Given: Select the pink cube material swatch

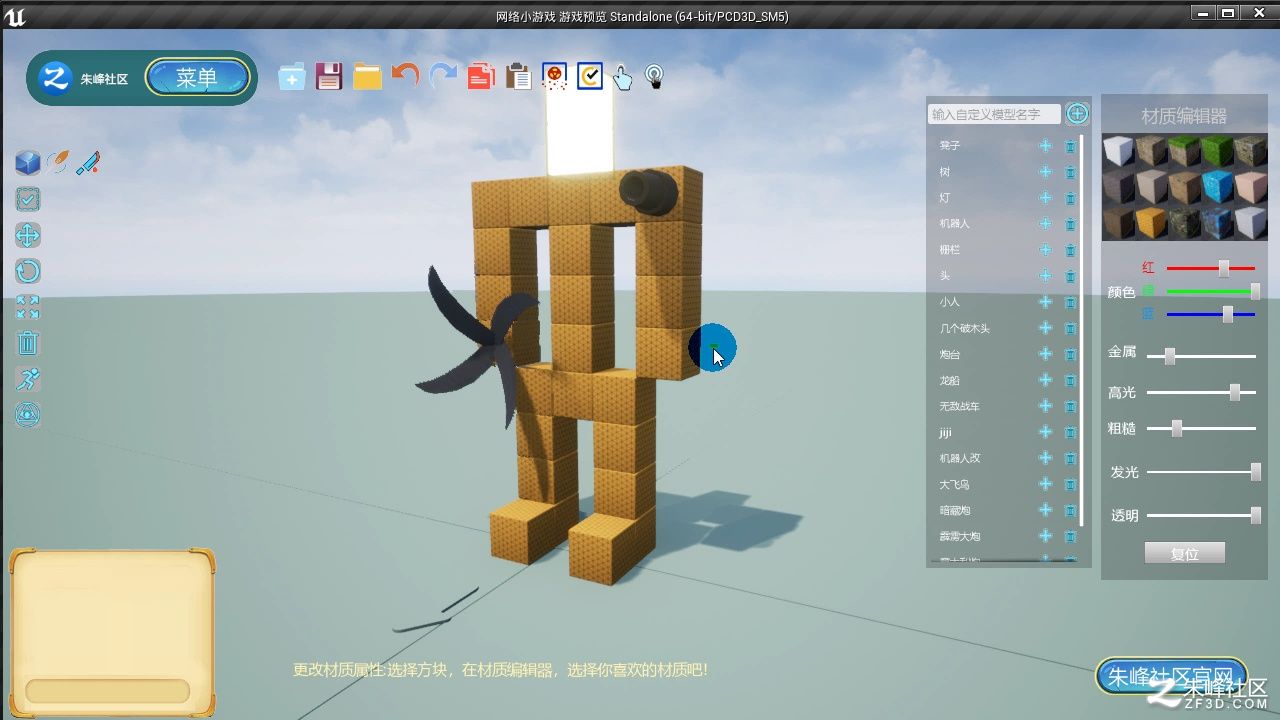Looking at the screenshot, I should coord(1251,186).
